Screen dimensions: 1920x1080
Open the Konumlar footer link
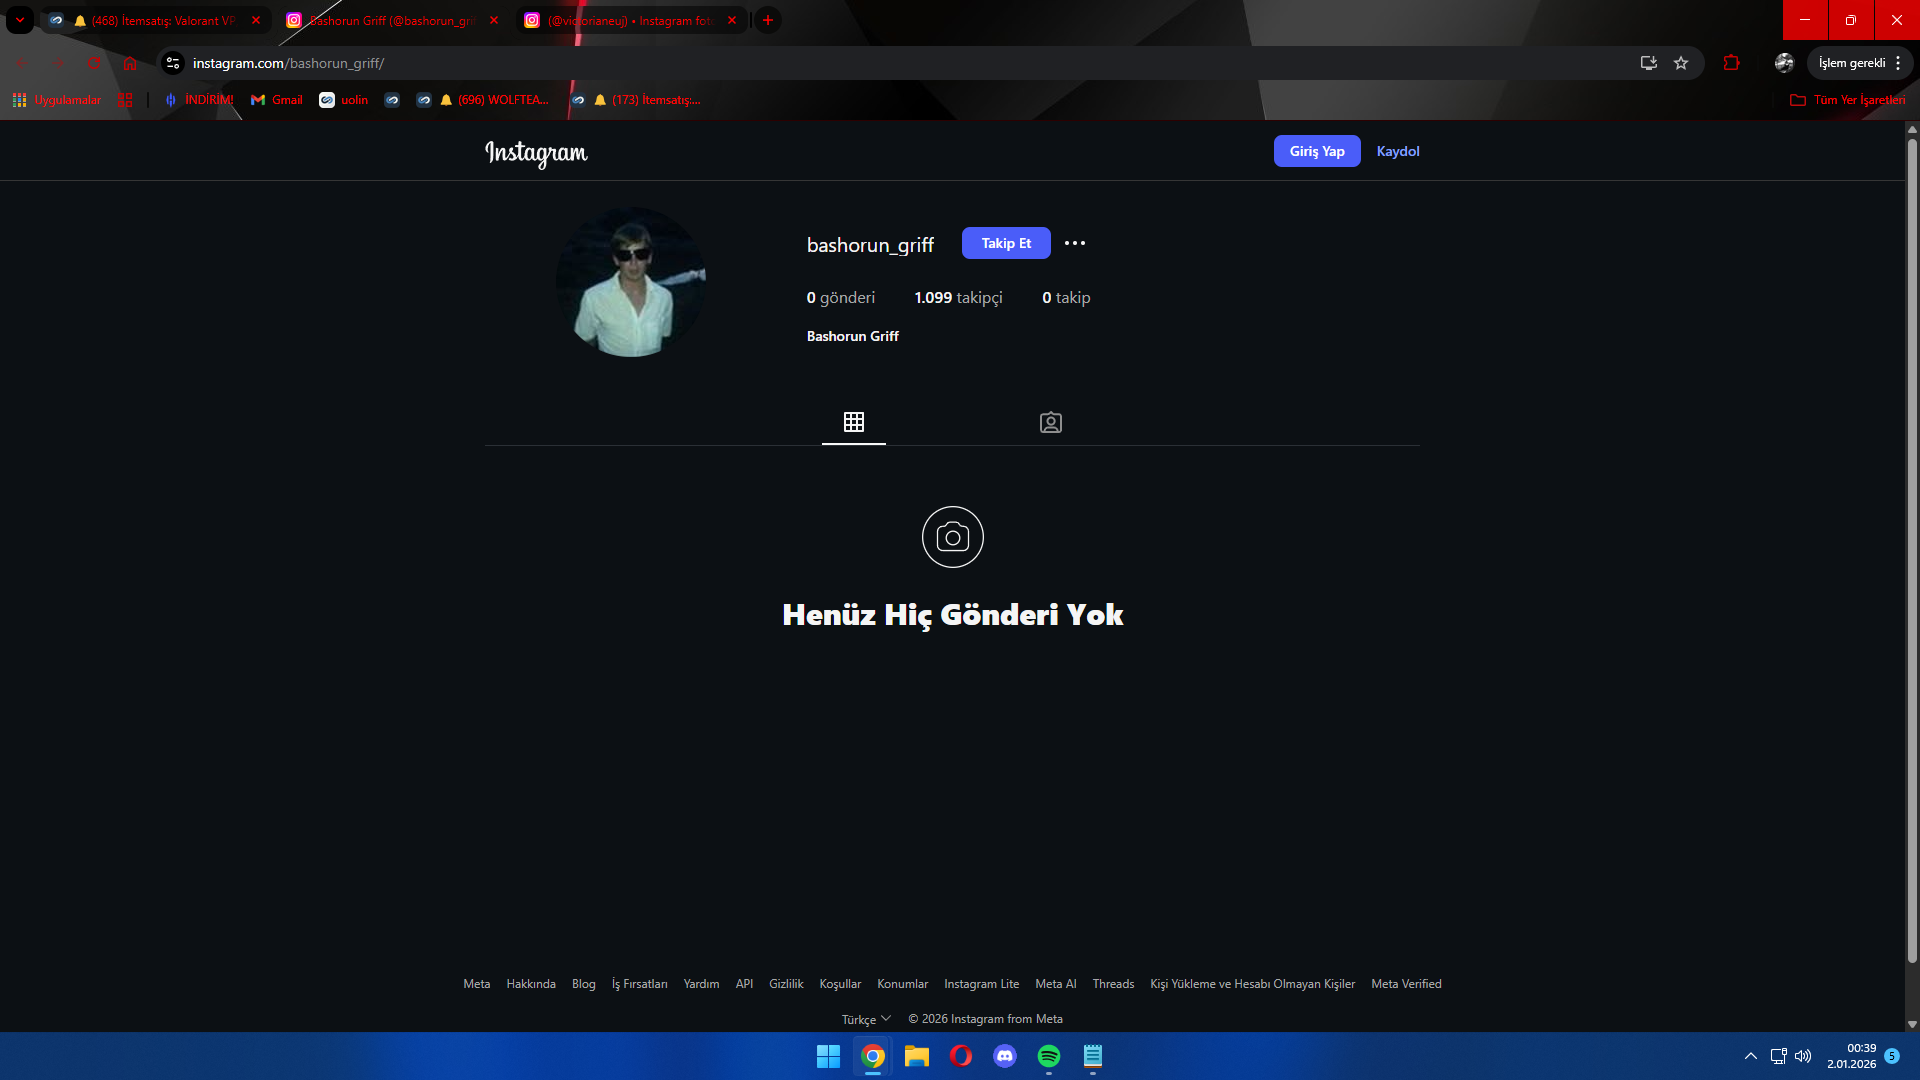coord(903,984)
